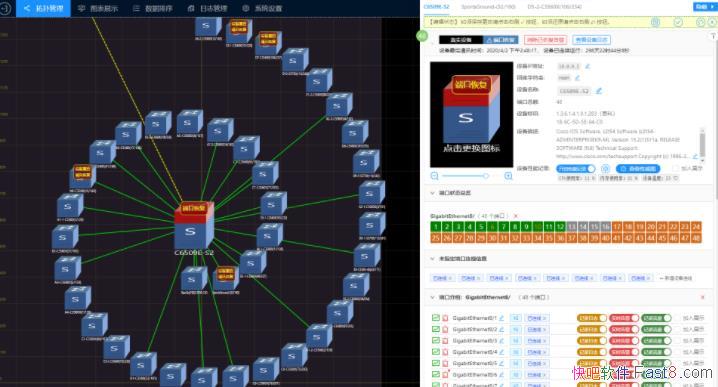Toggle the green switch for GigabitEthernet0/4

[657, 352]
